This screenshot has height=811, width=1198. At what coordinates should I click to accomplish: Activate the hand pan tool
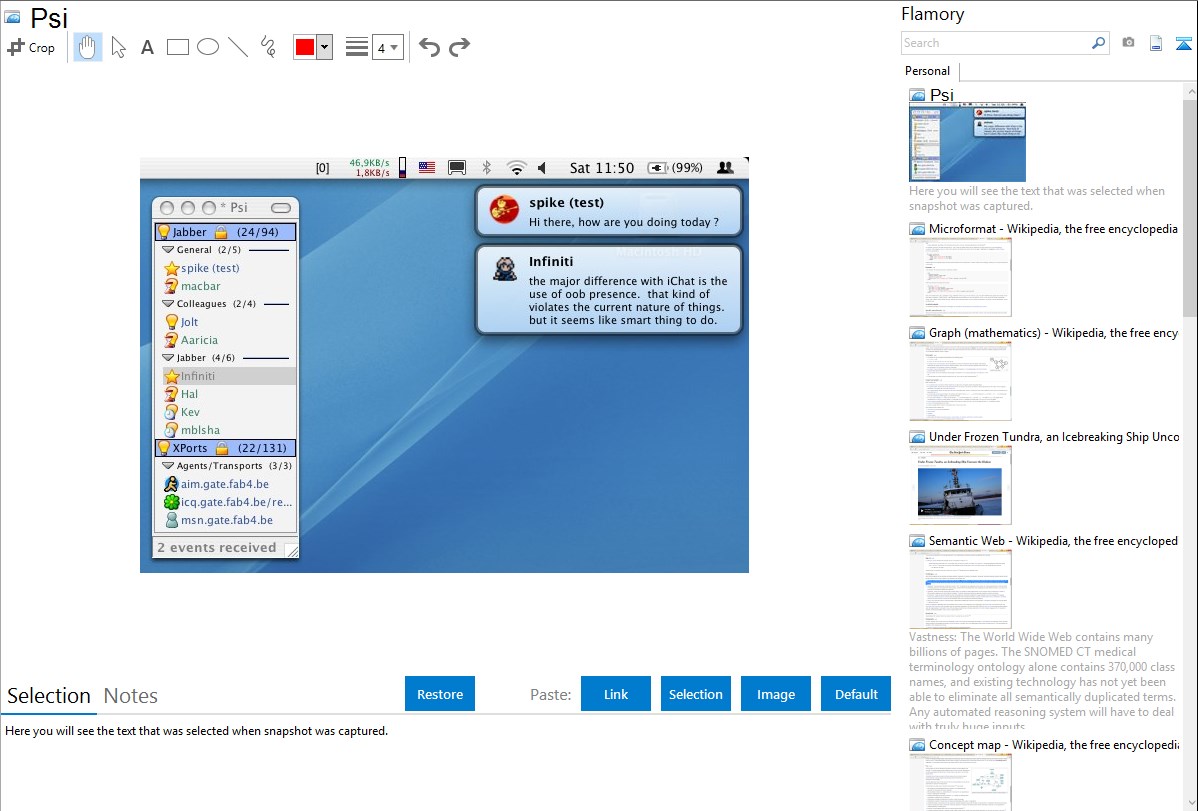pyautogui.click(x=88, y=47)
